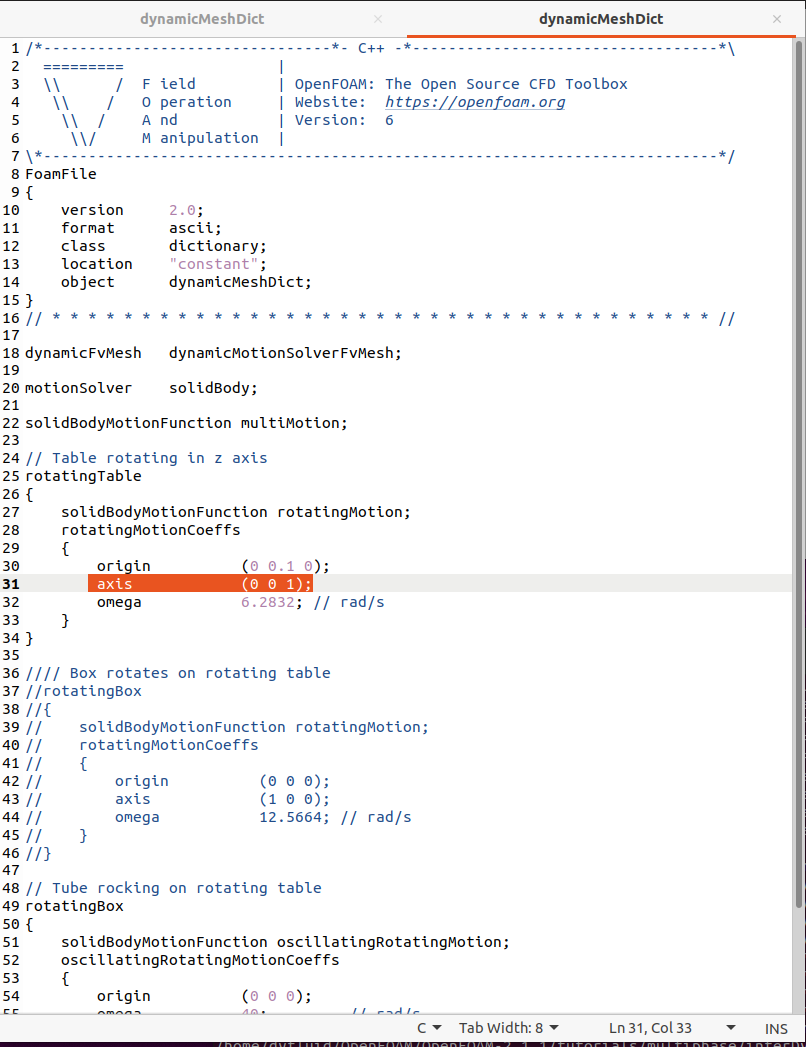Click the comment "Tube rocking on rotating table"

[x=186, y=888]
